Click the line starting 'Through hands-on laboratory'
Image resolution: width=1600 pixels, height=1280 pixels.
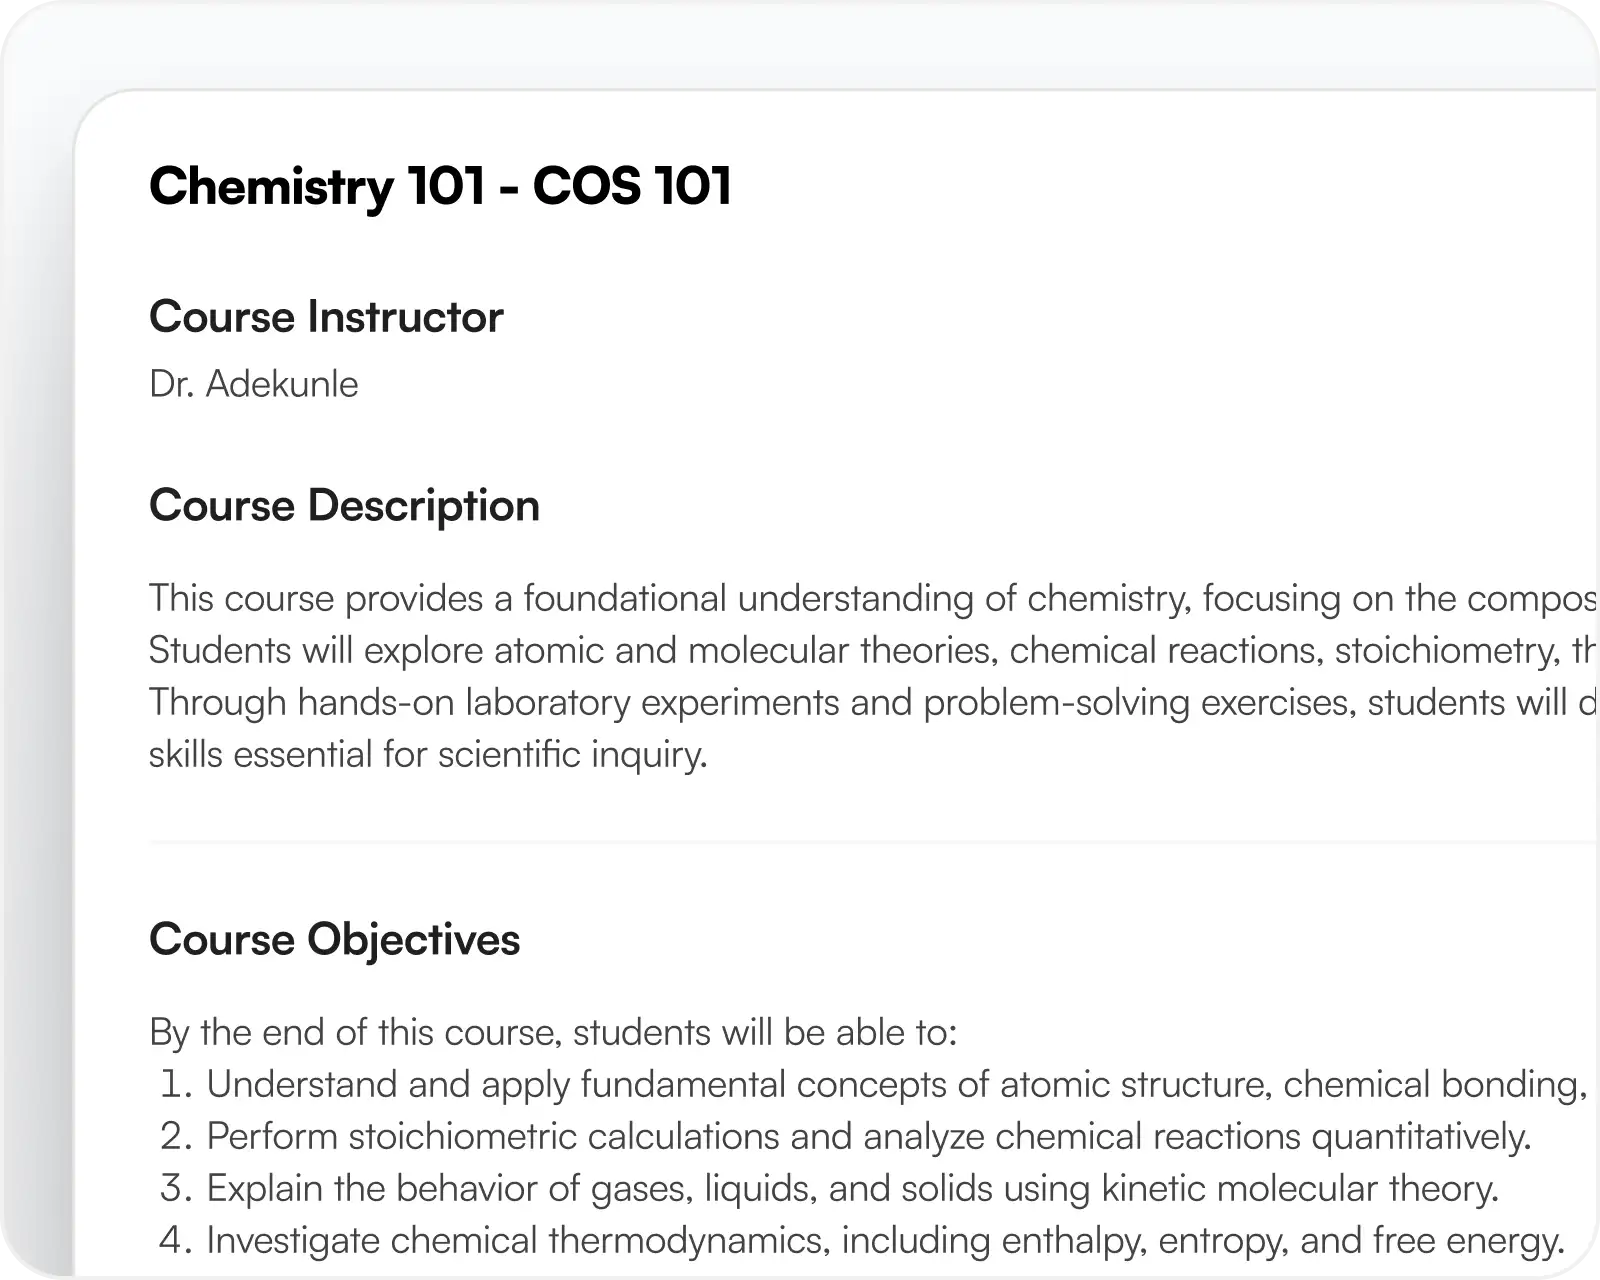(x=870, y=702)
